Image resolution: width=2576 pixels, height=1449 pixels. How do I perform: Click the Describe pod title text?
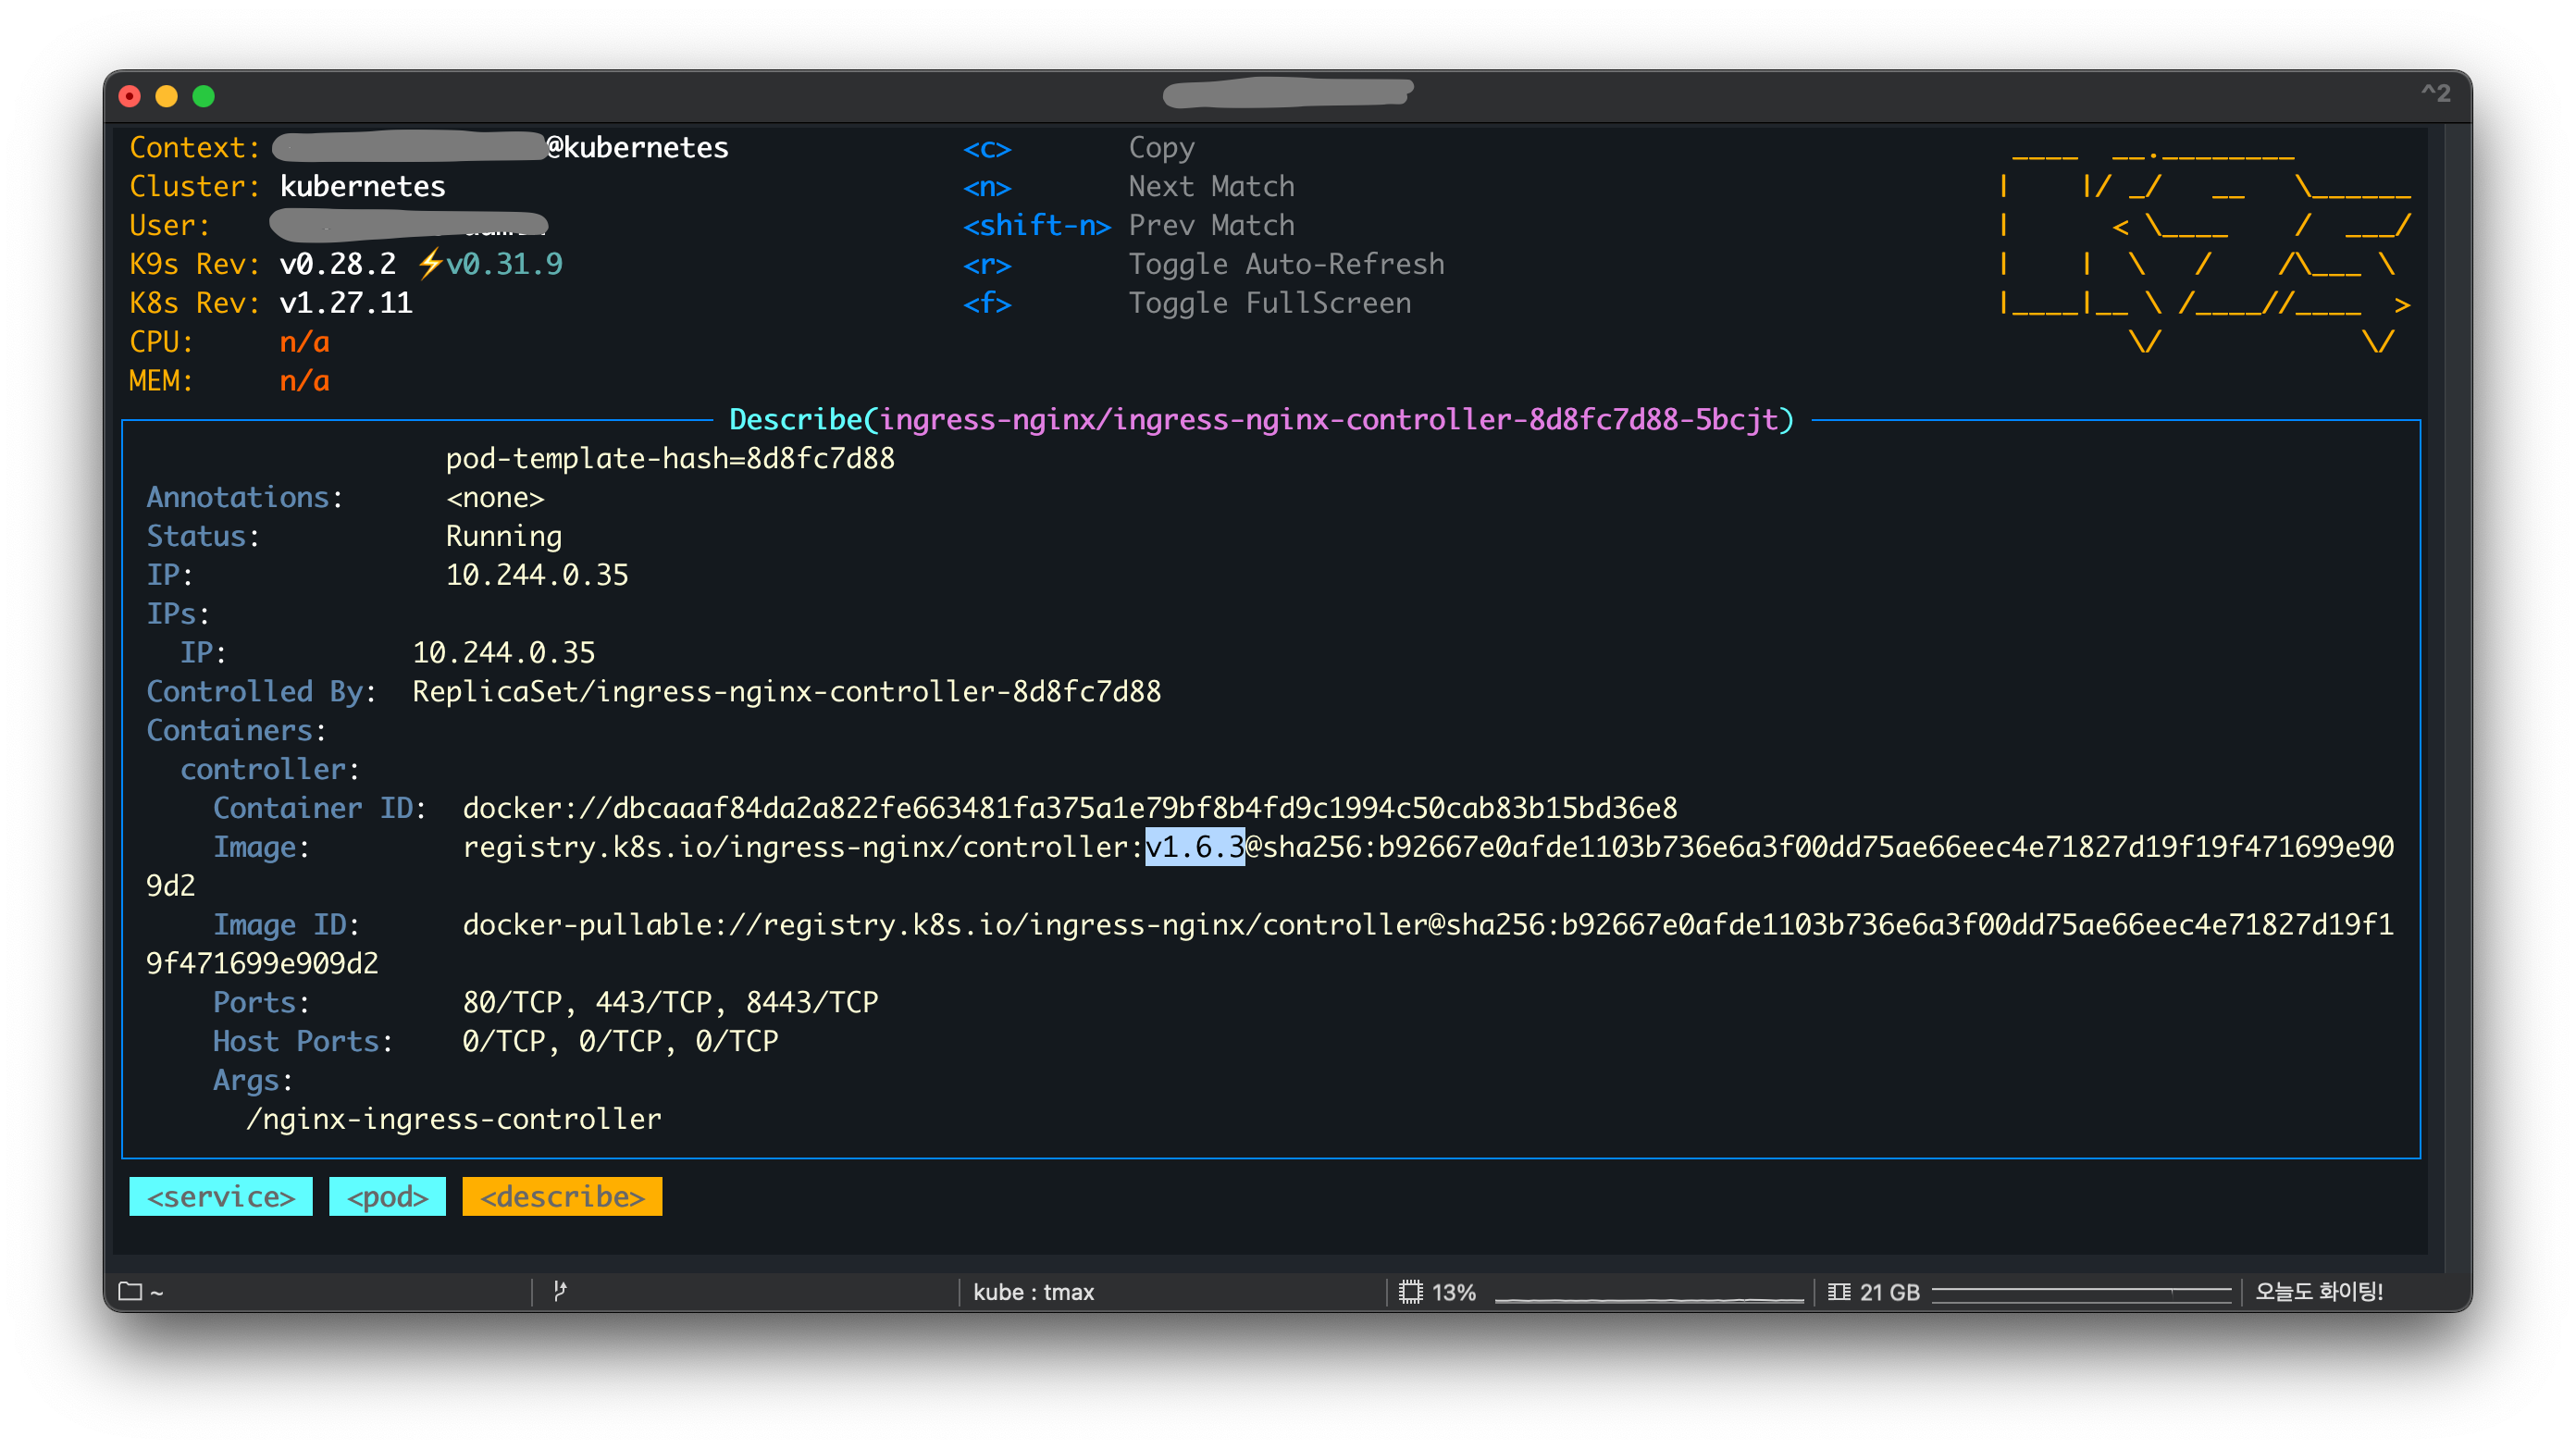1261,419
